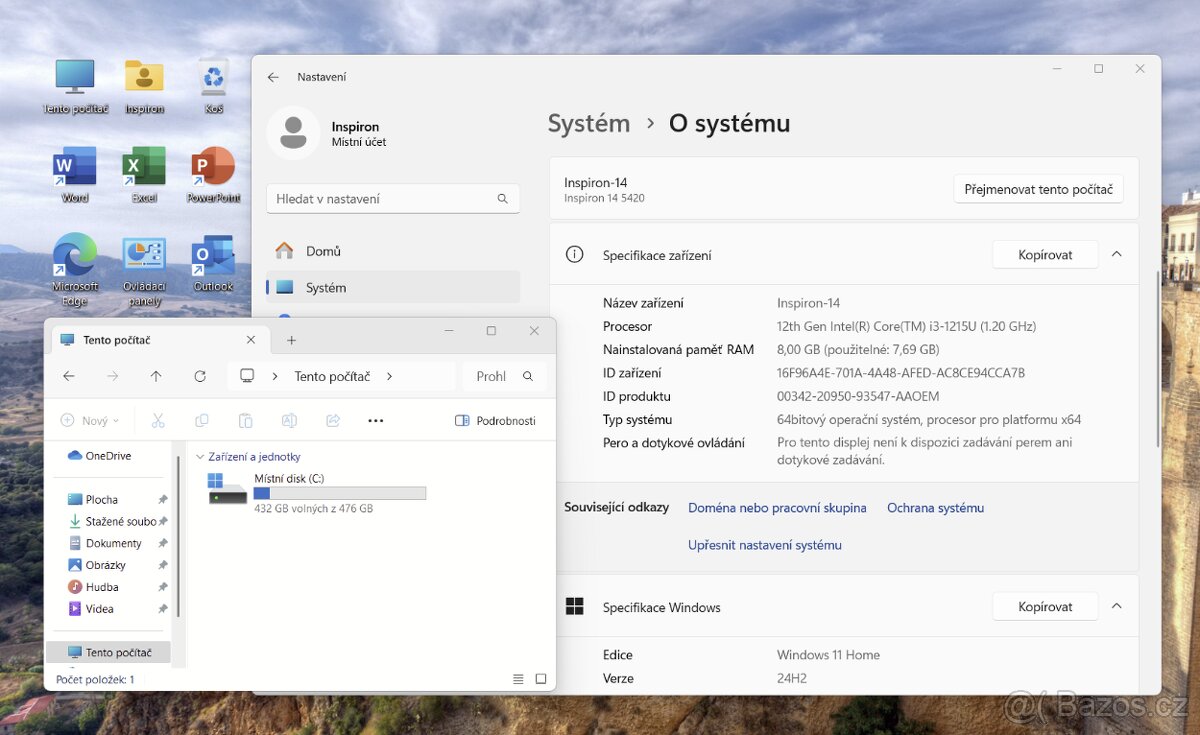1200x735 pixels.
Task: Open the Ochrana systému link
Action: point(935,508)
